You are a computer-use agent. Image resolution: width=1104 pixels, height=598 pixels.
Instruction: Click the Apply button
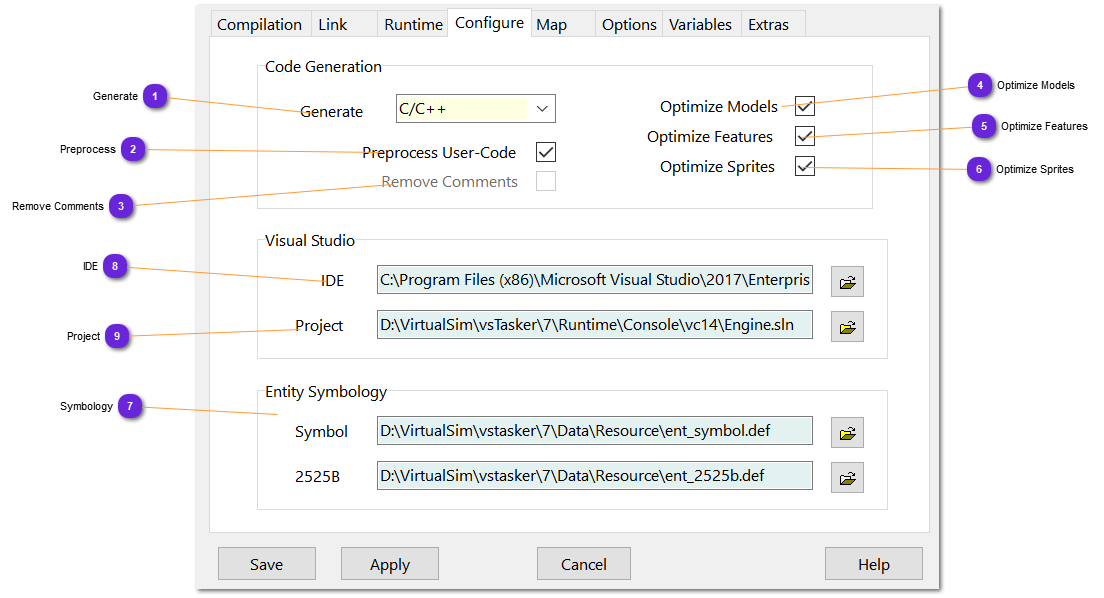pyautogui.click(x=390, y=564)
